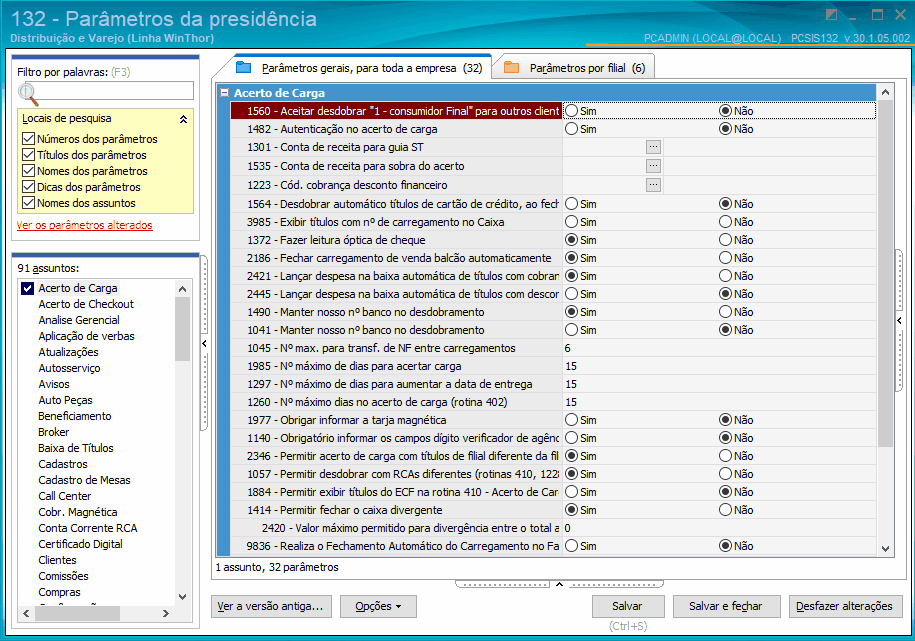Uncheck Títulos dos parâmetros checkbox
The height and width of the screenshot is (641, 915).
(x=28, y=155)
